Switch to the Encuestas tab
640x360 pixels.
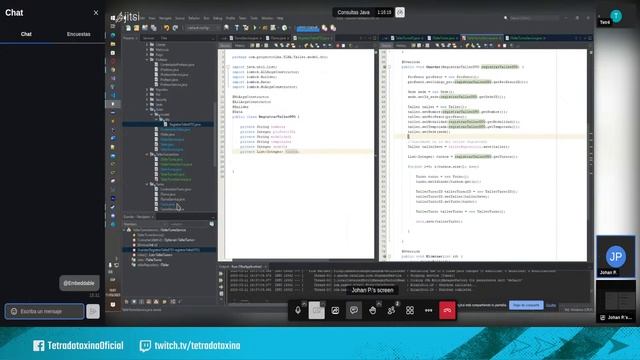tap(78, 34)
